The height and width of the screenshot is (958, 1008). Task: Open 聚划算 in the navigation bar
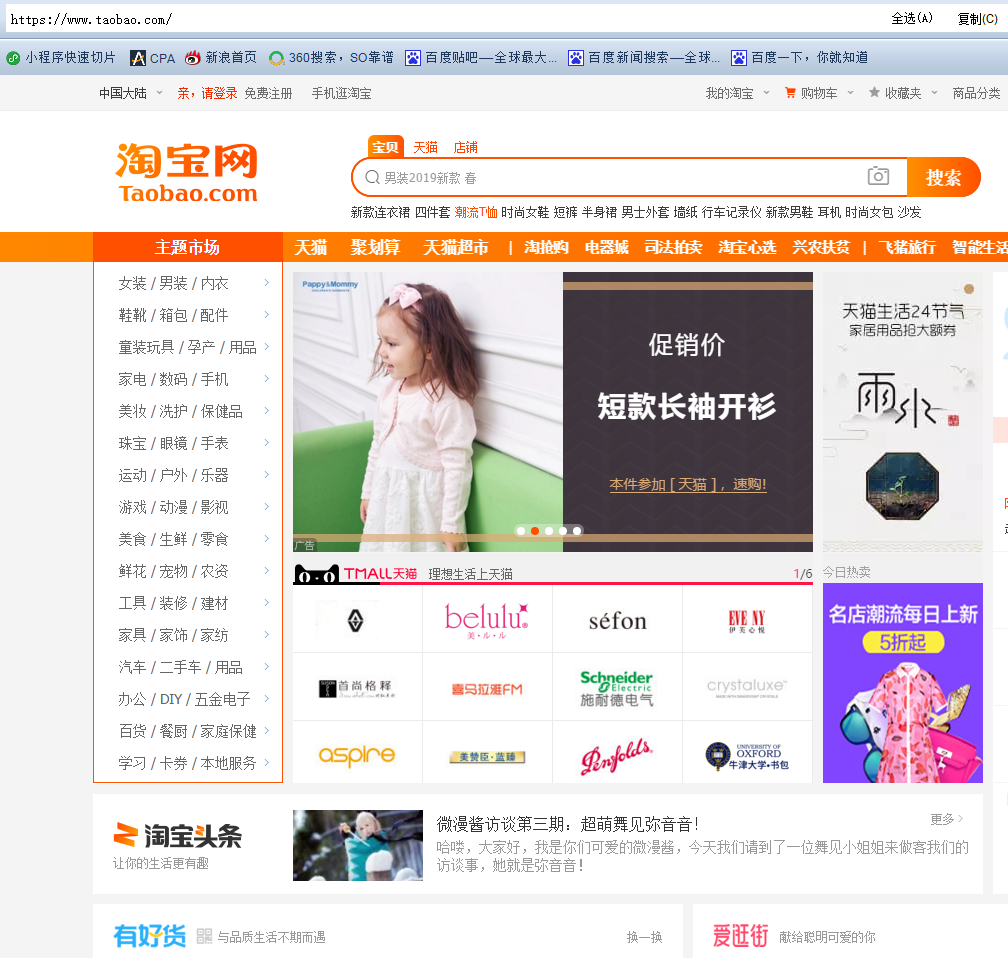tap(375, 247)
